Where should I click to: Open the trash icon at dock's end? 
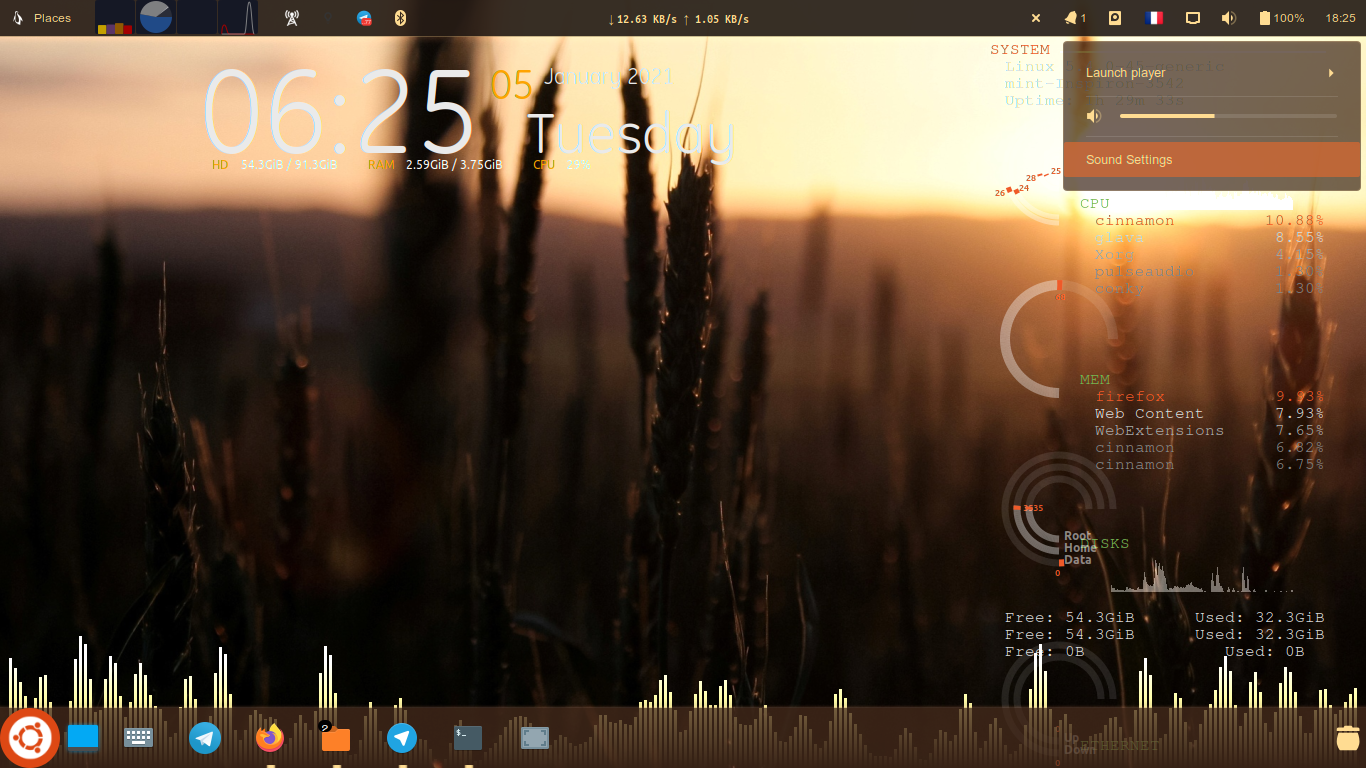(1349, 738)
